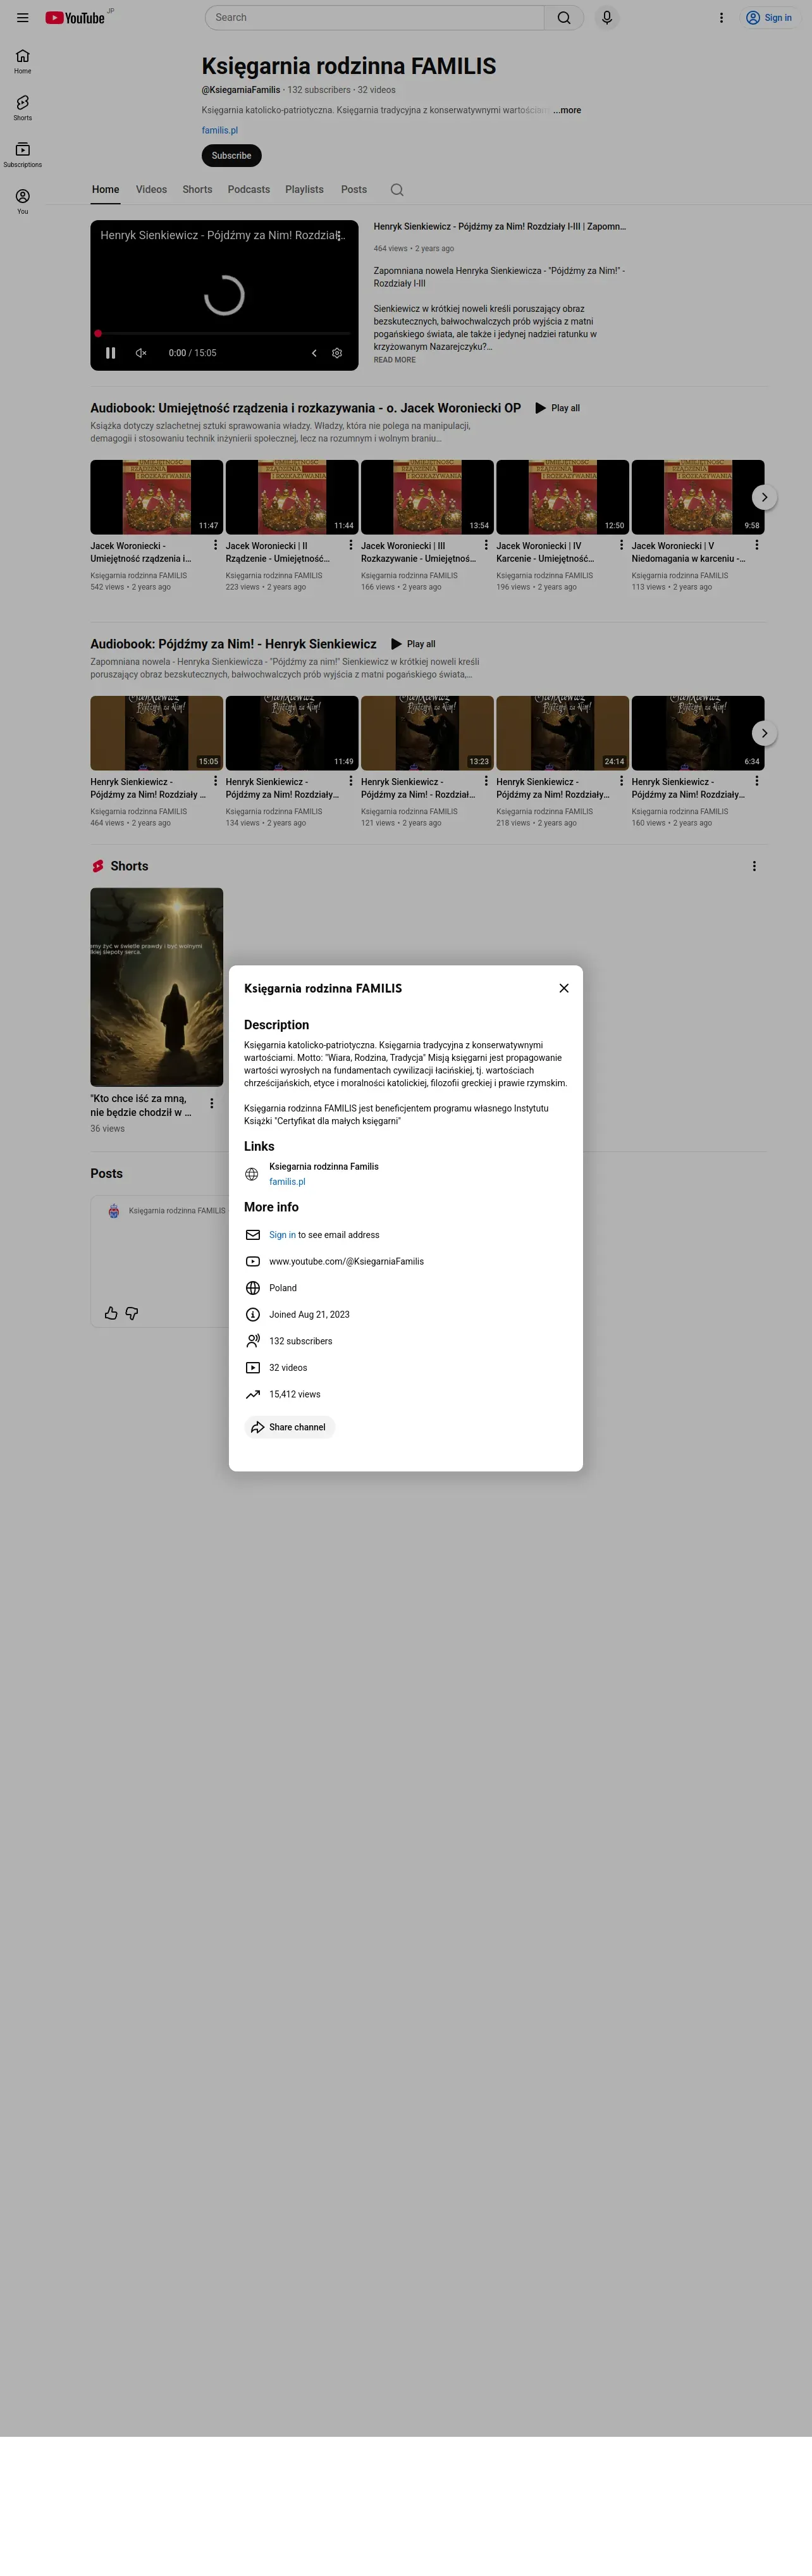The width and height of the screenshot is (812, 2576).
Task: Go to YouTube home via logo
Action: (75, 18)
